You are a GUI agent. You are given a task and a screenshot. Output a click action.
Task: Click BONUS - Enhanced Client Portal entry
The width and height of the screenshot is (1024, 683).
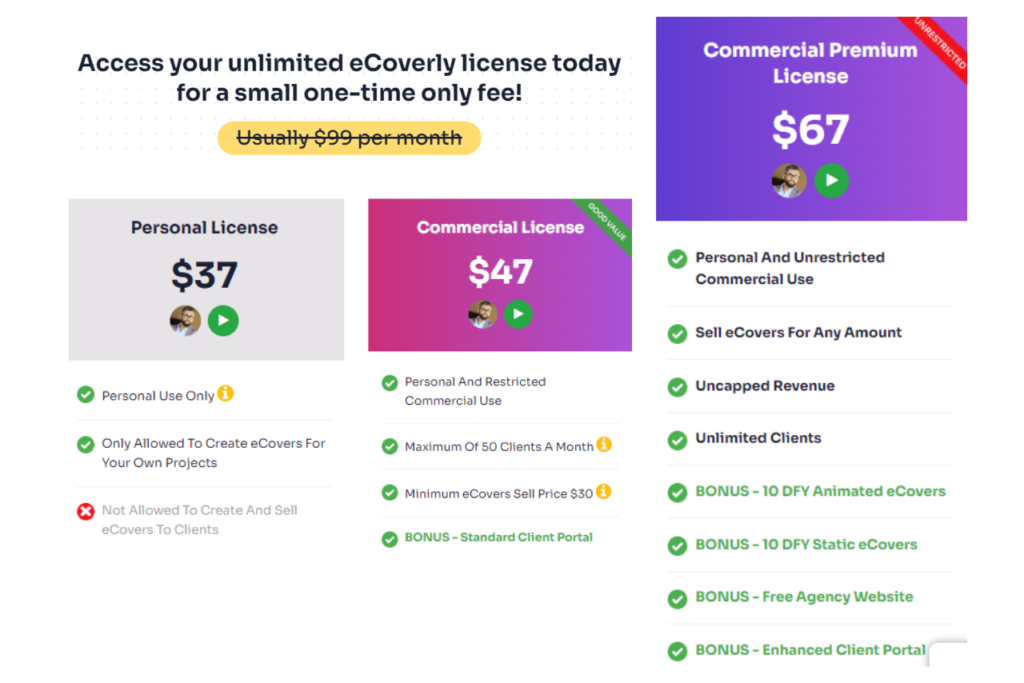[810, 649]
